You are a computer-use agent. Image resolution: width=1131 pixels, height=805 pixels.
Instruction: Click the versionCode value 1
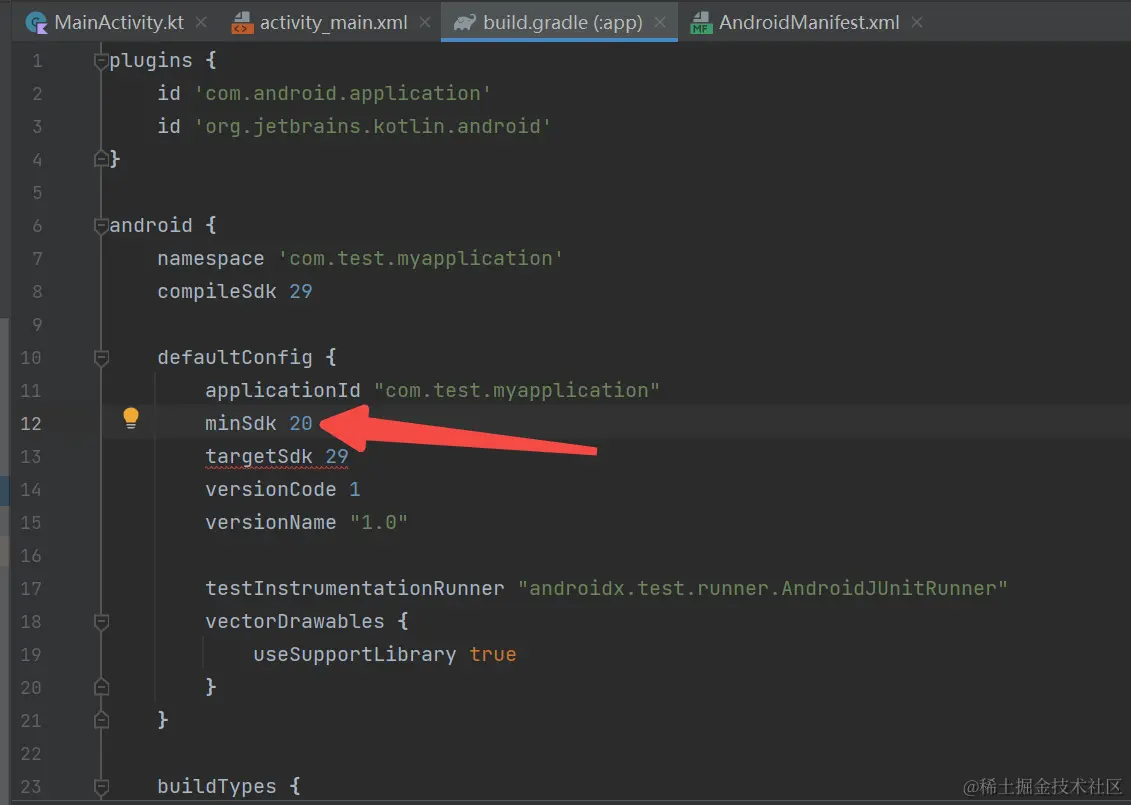[x=355, y=490]
